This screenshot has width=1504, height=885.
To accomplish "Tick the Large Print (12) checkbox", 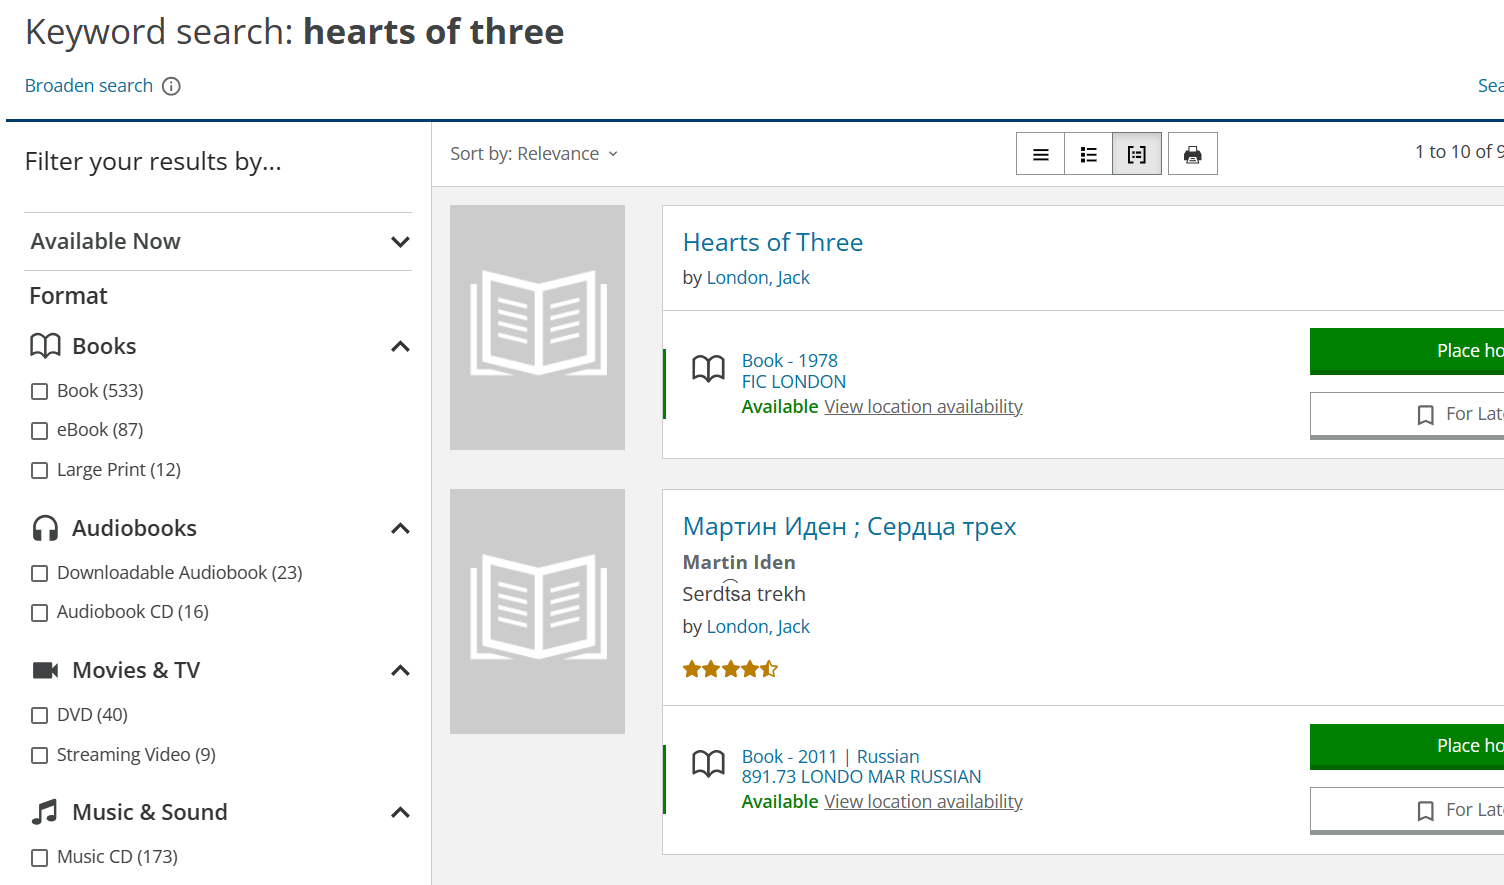I will coord(40,470).
